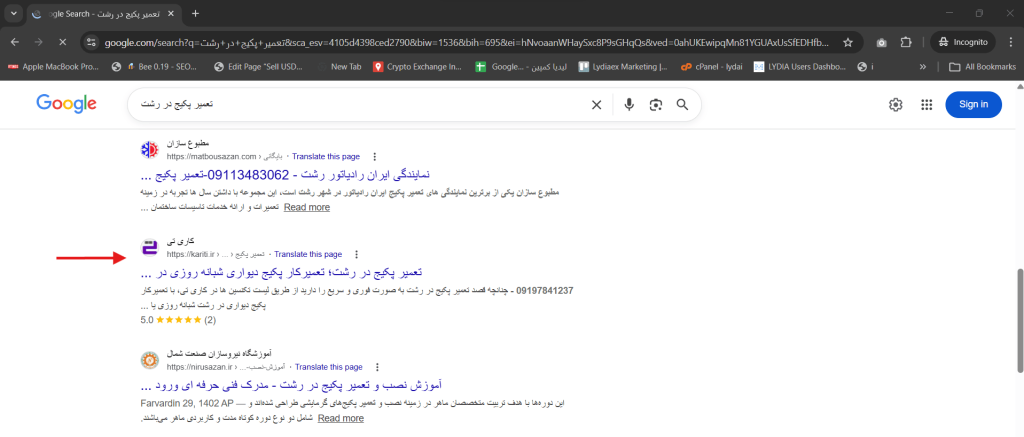Search by voice microphone icon
Viewport: 1024px width, 437px height.
(629, 105)
